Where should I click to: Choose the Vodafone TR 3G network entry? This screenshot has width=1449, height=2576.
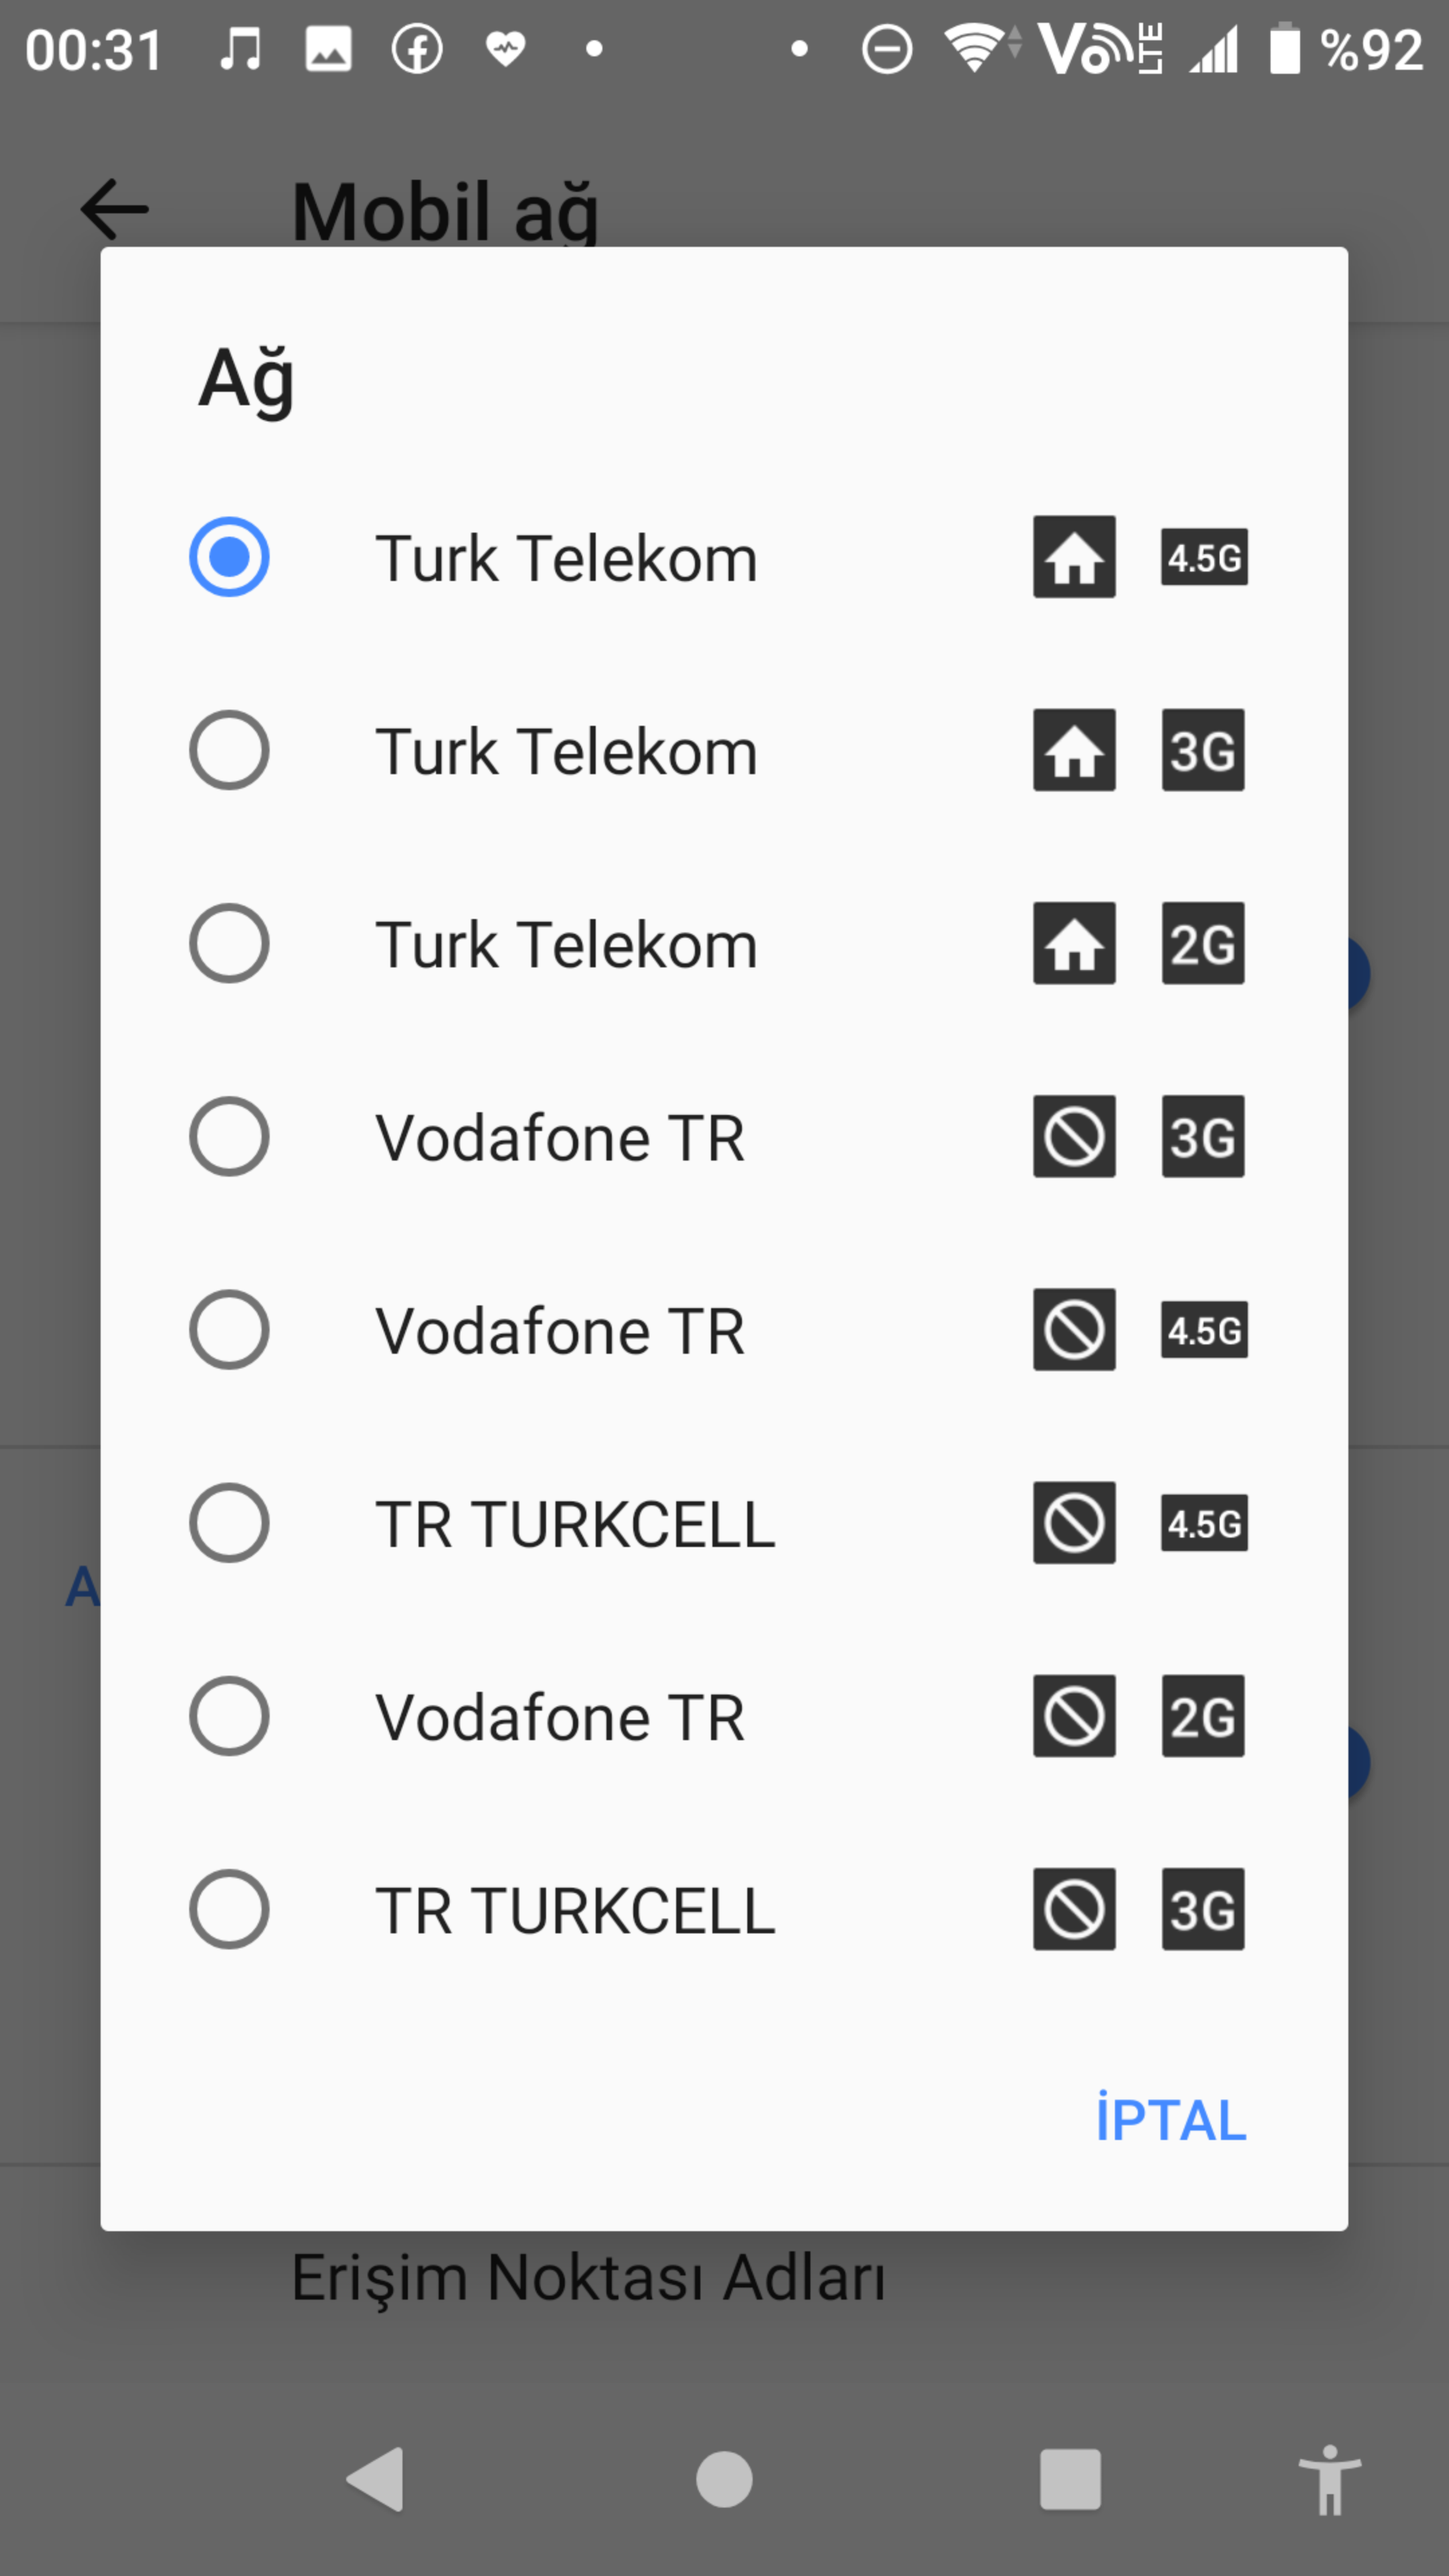tap(724, 1136)
